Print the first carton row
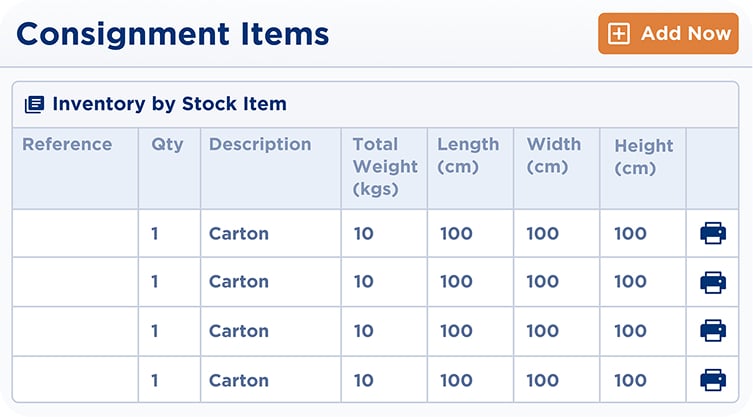This screenshot has width=753, height=417. point(713,234)
